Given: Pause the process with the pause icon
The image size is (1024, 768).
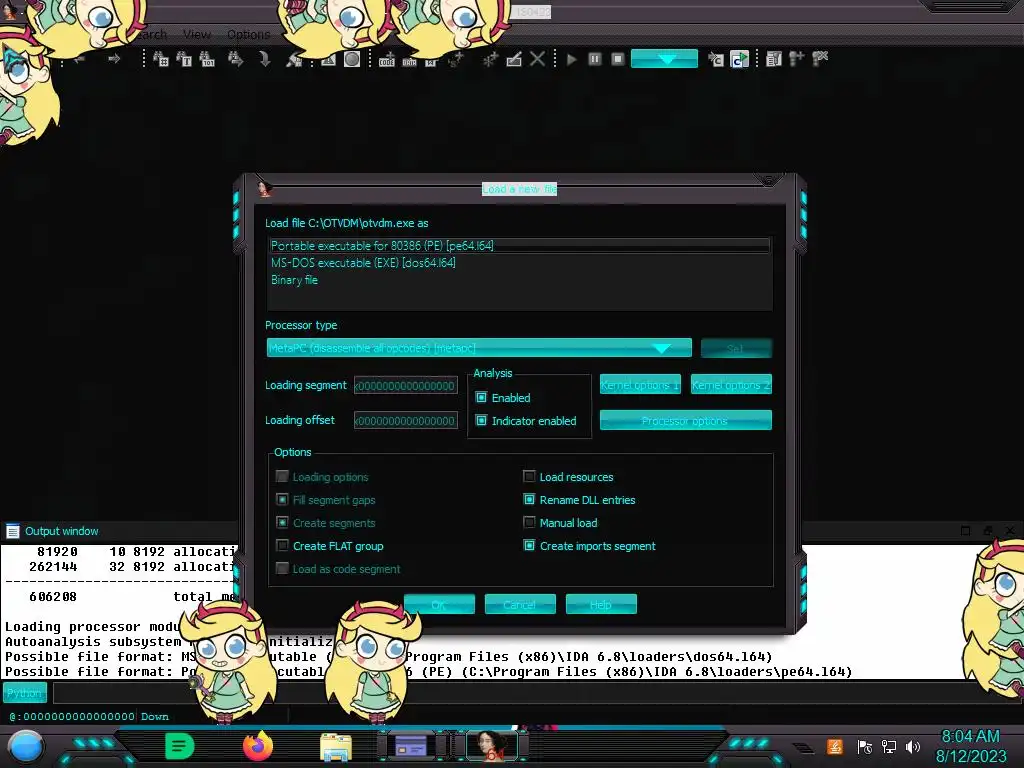Looking at the screenshot, I should pos(594,59).
